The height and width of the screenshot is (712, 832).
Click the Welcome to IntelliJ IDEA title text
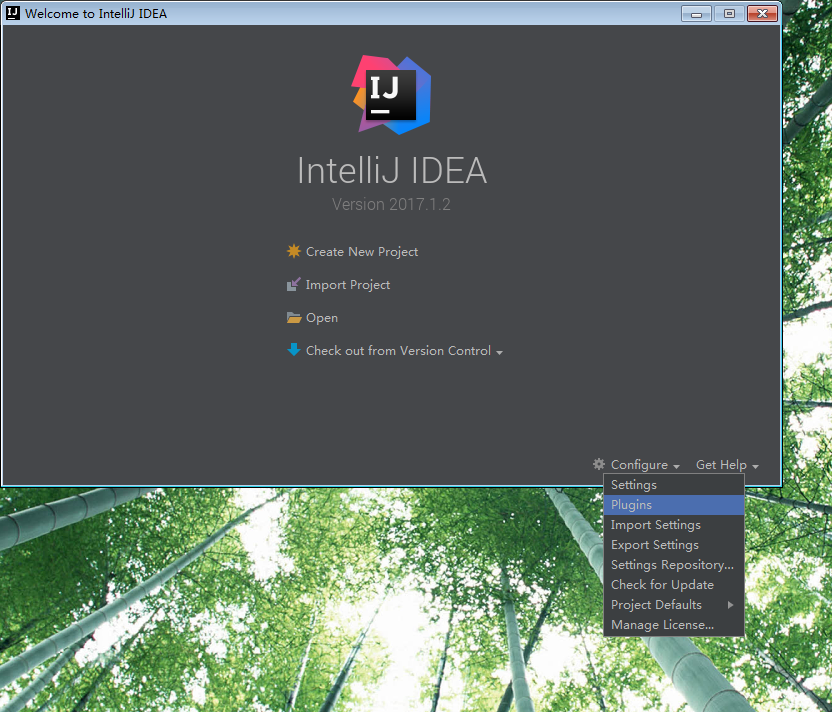96,13
